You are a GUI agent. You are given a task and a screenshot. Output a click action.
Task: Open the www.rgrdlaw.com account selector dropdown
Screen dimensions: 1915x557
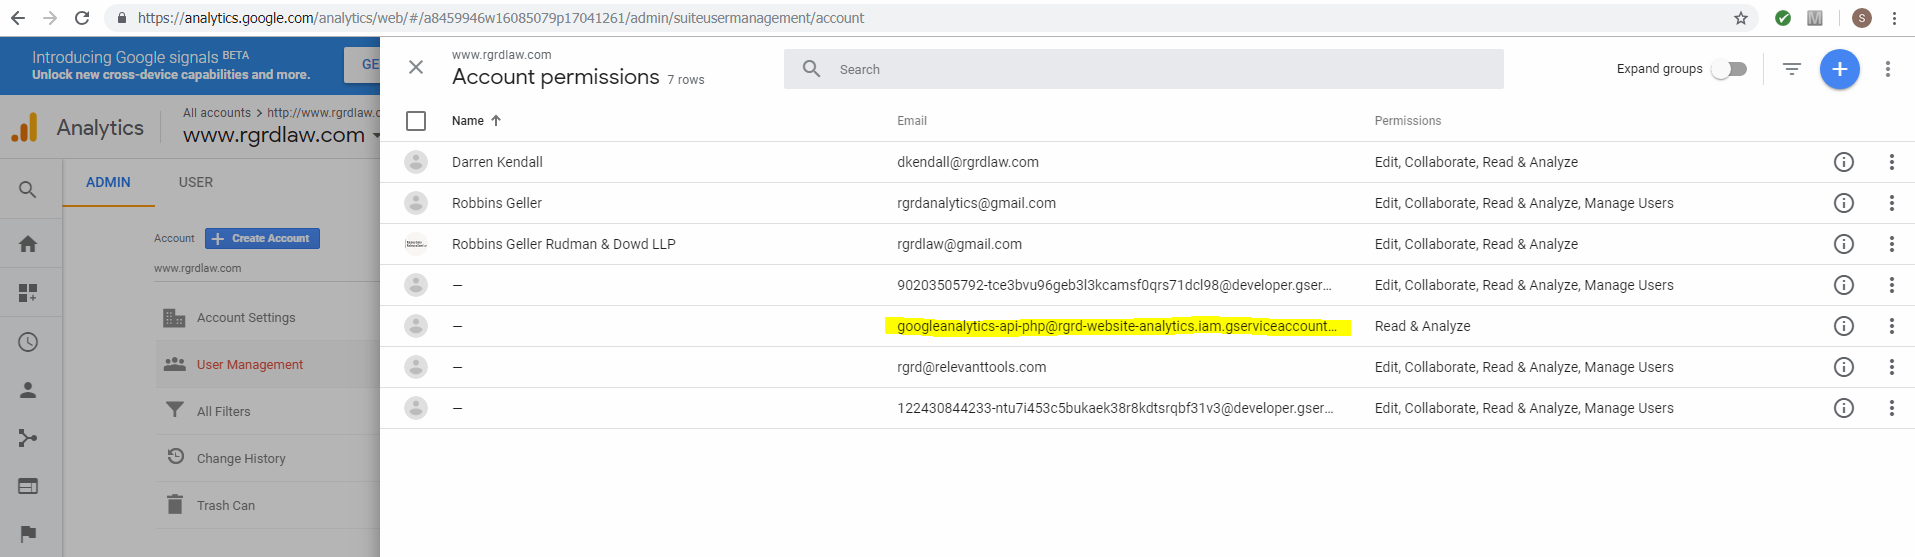click(280, 135)
